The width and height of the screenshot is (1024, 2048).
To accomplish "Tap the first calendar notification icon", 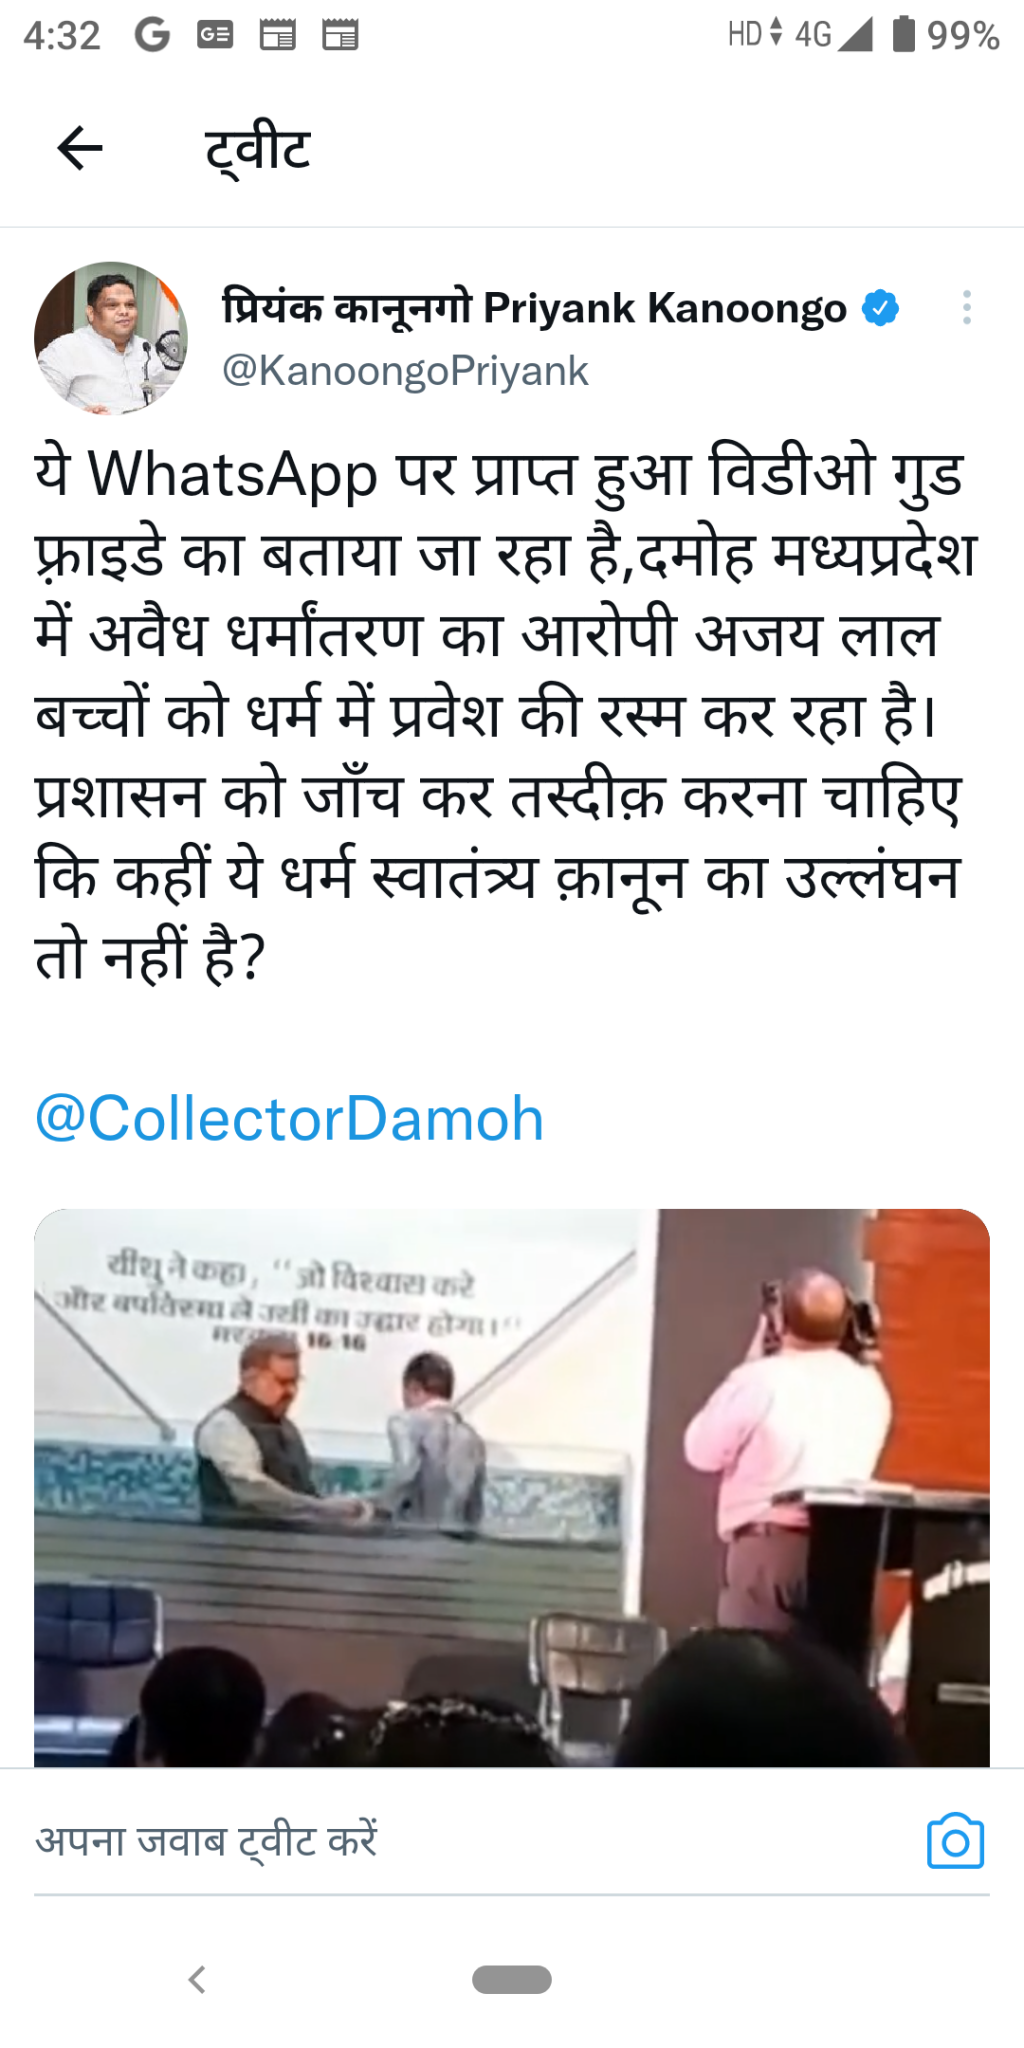I will [x=278, y=36].
